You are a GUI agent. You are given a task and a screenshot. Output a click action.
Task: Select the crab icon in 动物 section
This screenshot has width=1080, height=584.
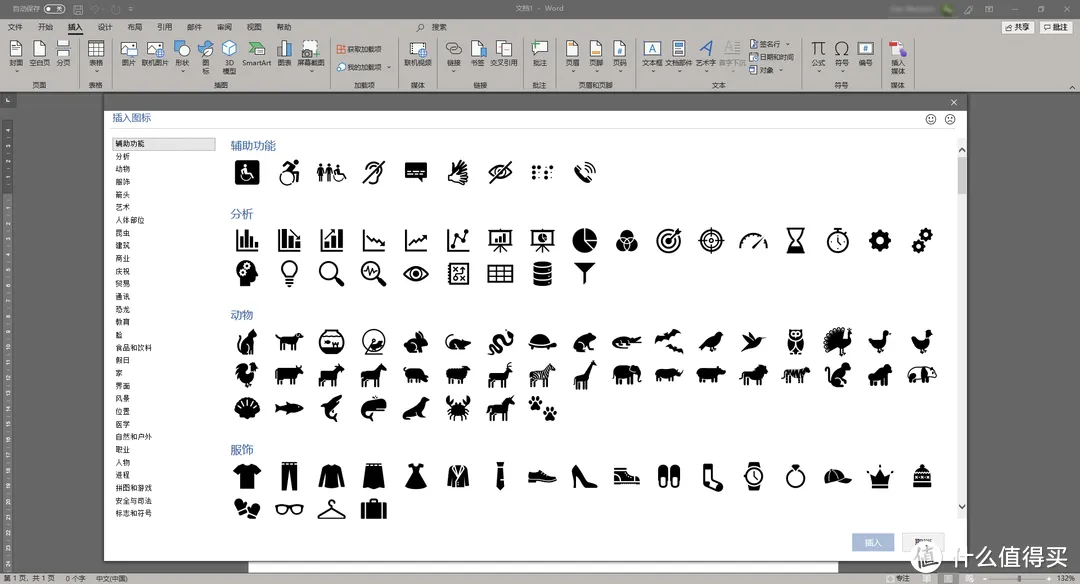tap(458, 409)
